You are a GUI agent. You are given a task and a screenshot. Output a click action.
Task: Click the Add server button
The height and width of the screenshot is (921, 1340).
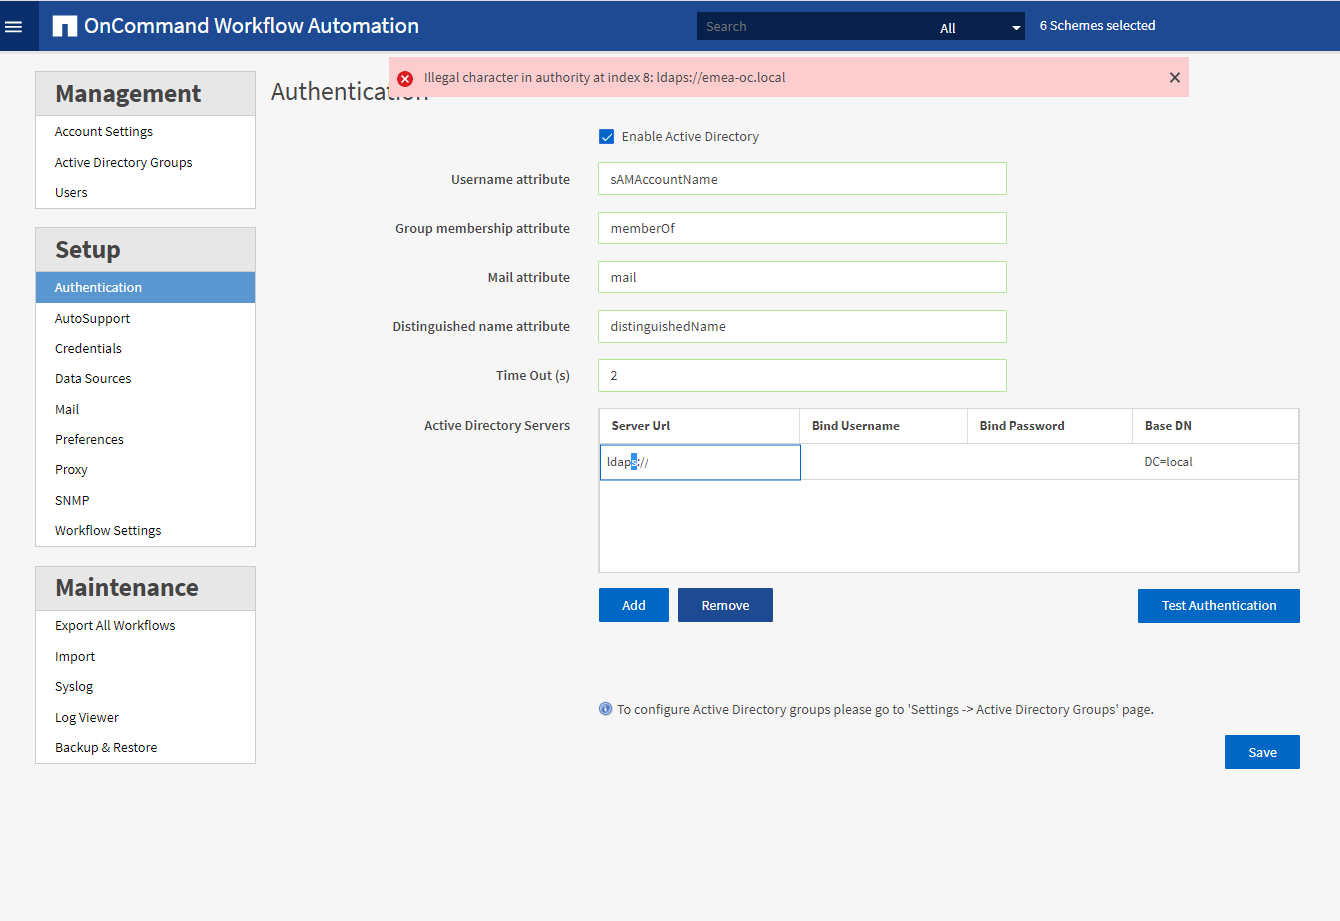(633, 605)
